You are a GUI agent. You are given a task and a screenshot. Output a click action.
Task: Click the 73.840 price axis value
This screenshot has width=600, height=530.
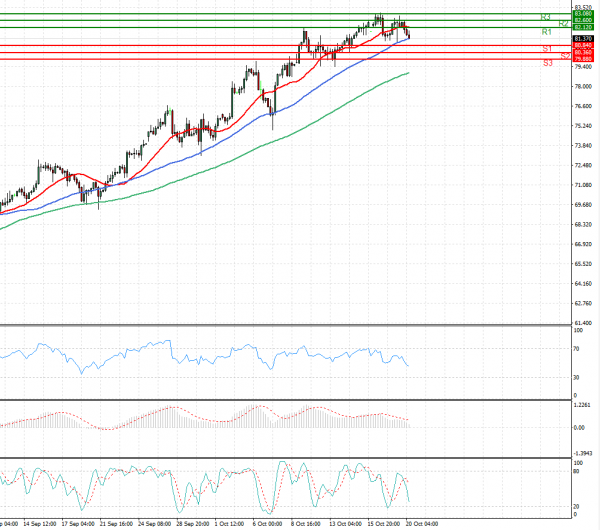583,145
